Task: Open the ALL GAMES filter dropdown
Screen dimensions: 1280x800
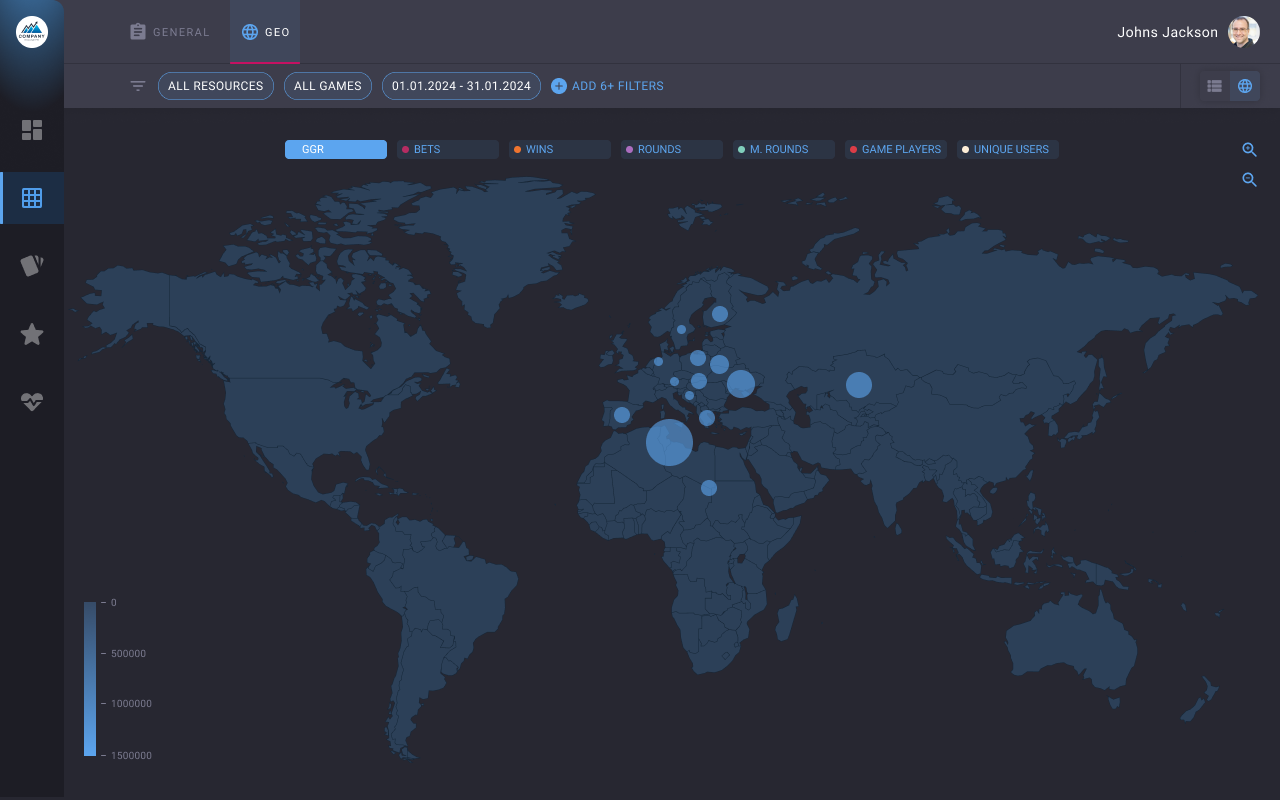Action: pyautogui.click(x=327, y=86)
